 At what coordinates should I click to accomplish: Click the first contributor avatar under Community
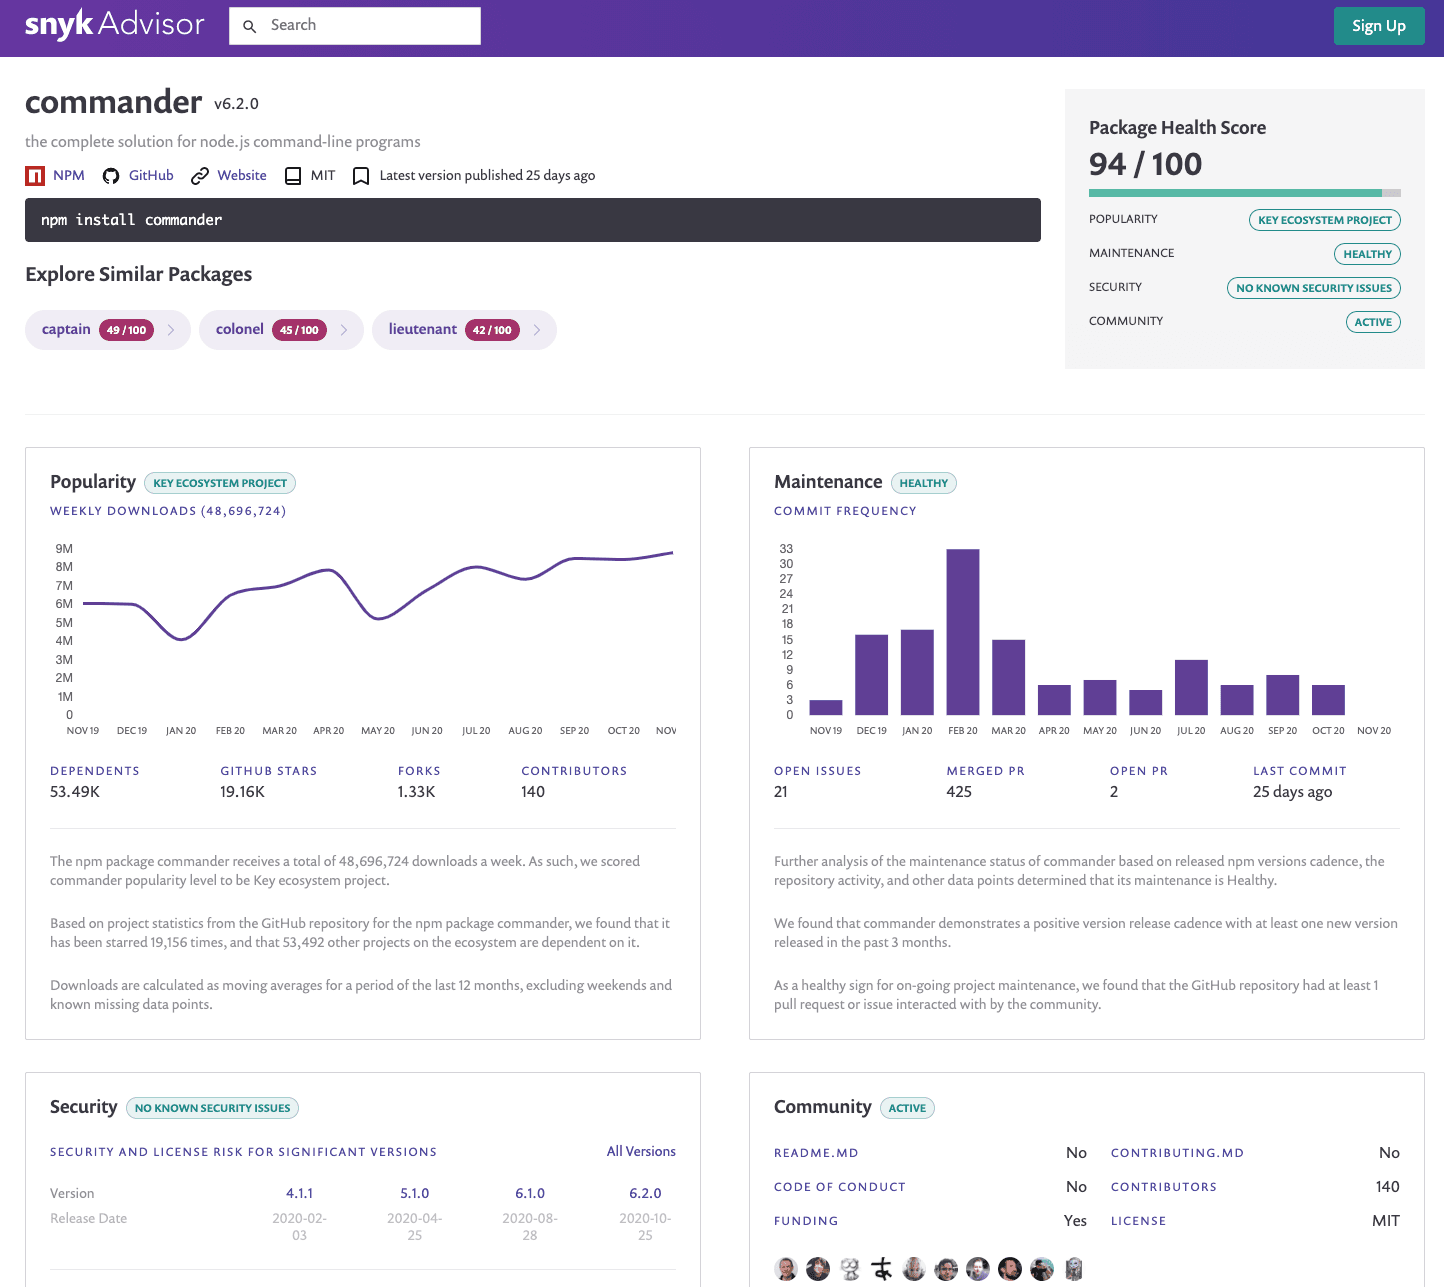pos(786,1268)
